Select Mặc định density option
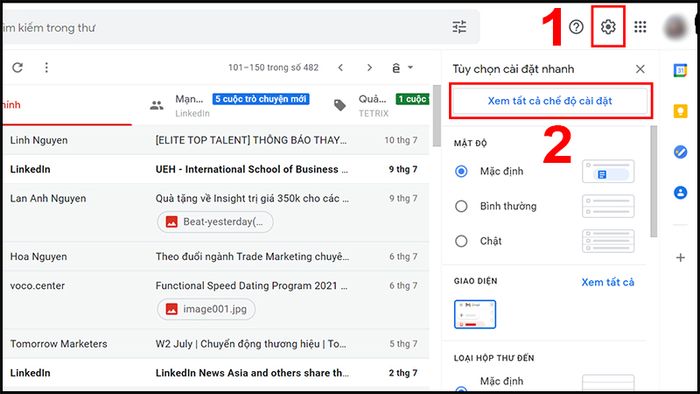The width and height of the screenshot is (700, 394). (461, 171)
